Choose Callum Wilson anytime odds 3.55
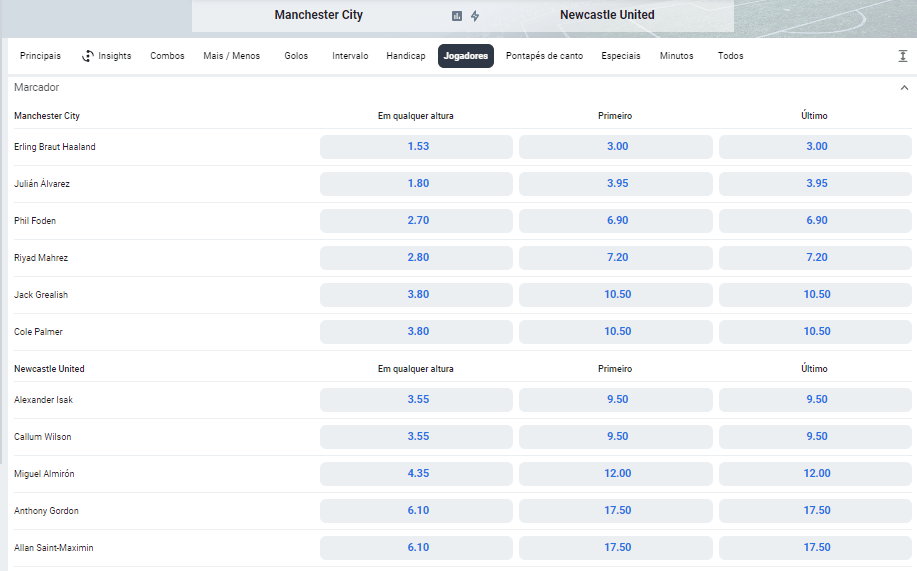The height and width of the screenshot is (571, 917). point(416,436)
